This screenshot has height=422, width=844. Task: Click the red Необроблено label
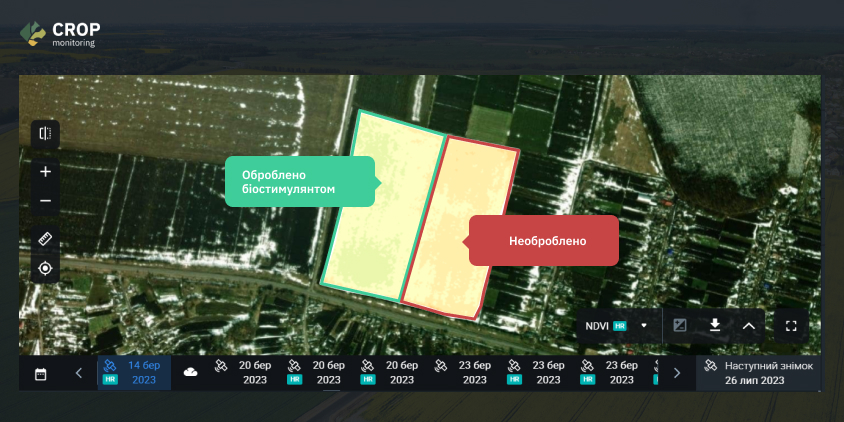[x=545, y=241]
